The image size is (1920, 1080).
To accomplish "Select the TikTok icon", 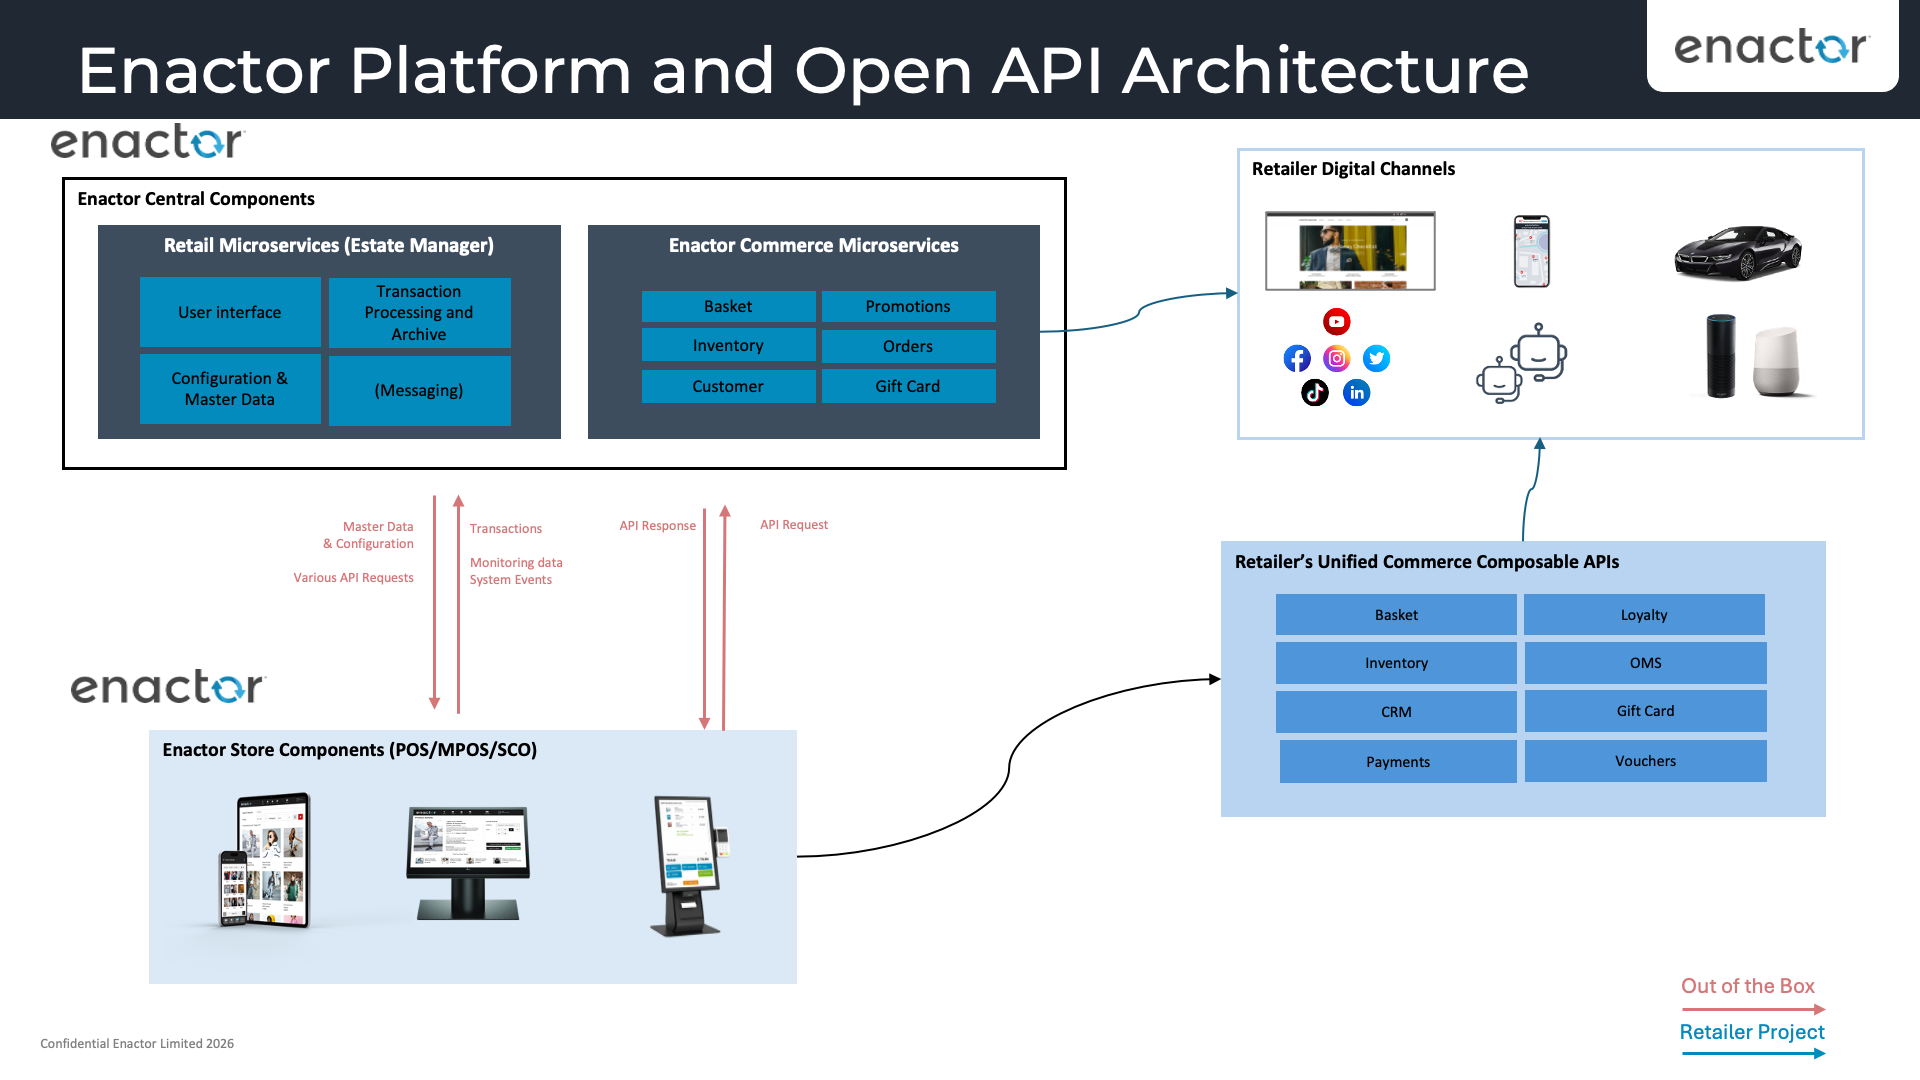I will (1315, 393).
